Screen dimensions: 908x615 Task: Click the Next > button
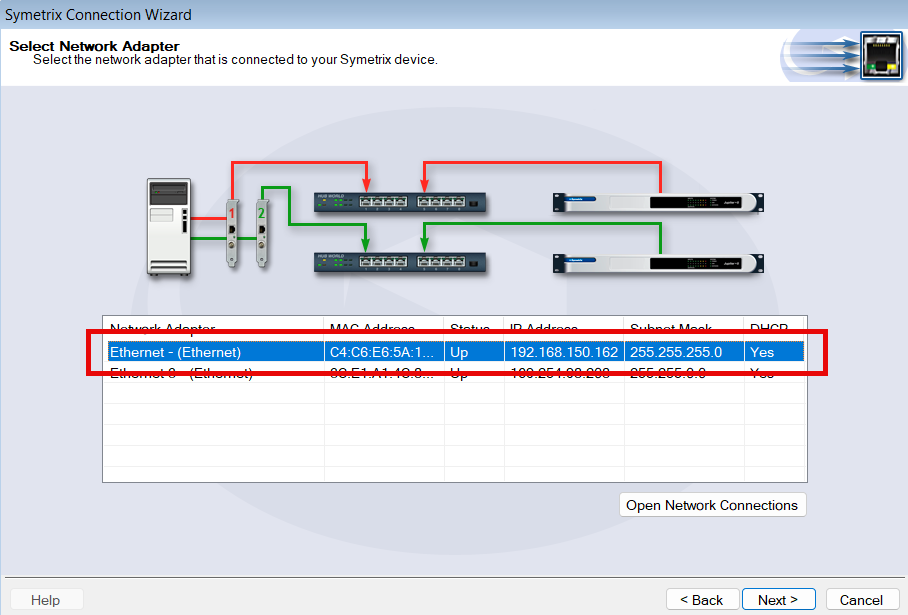pos(778,600)
